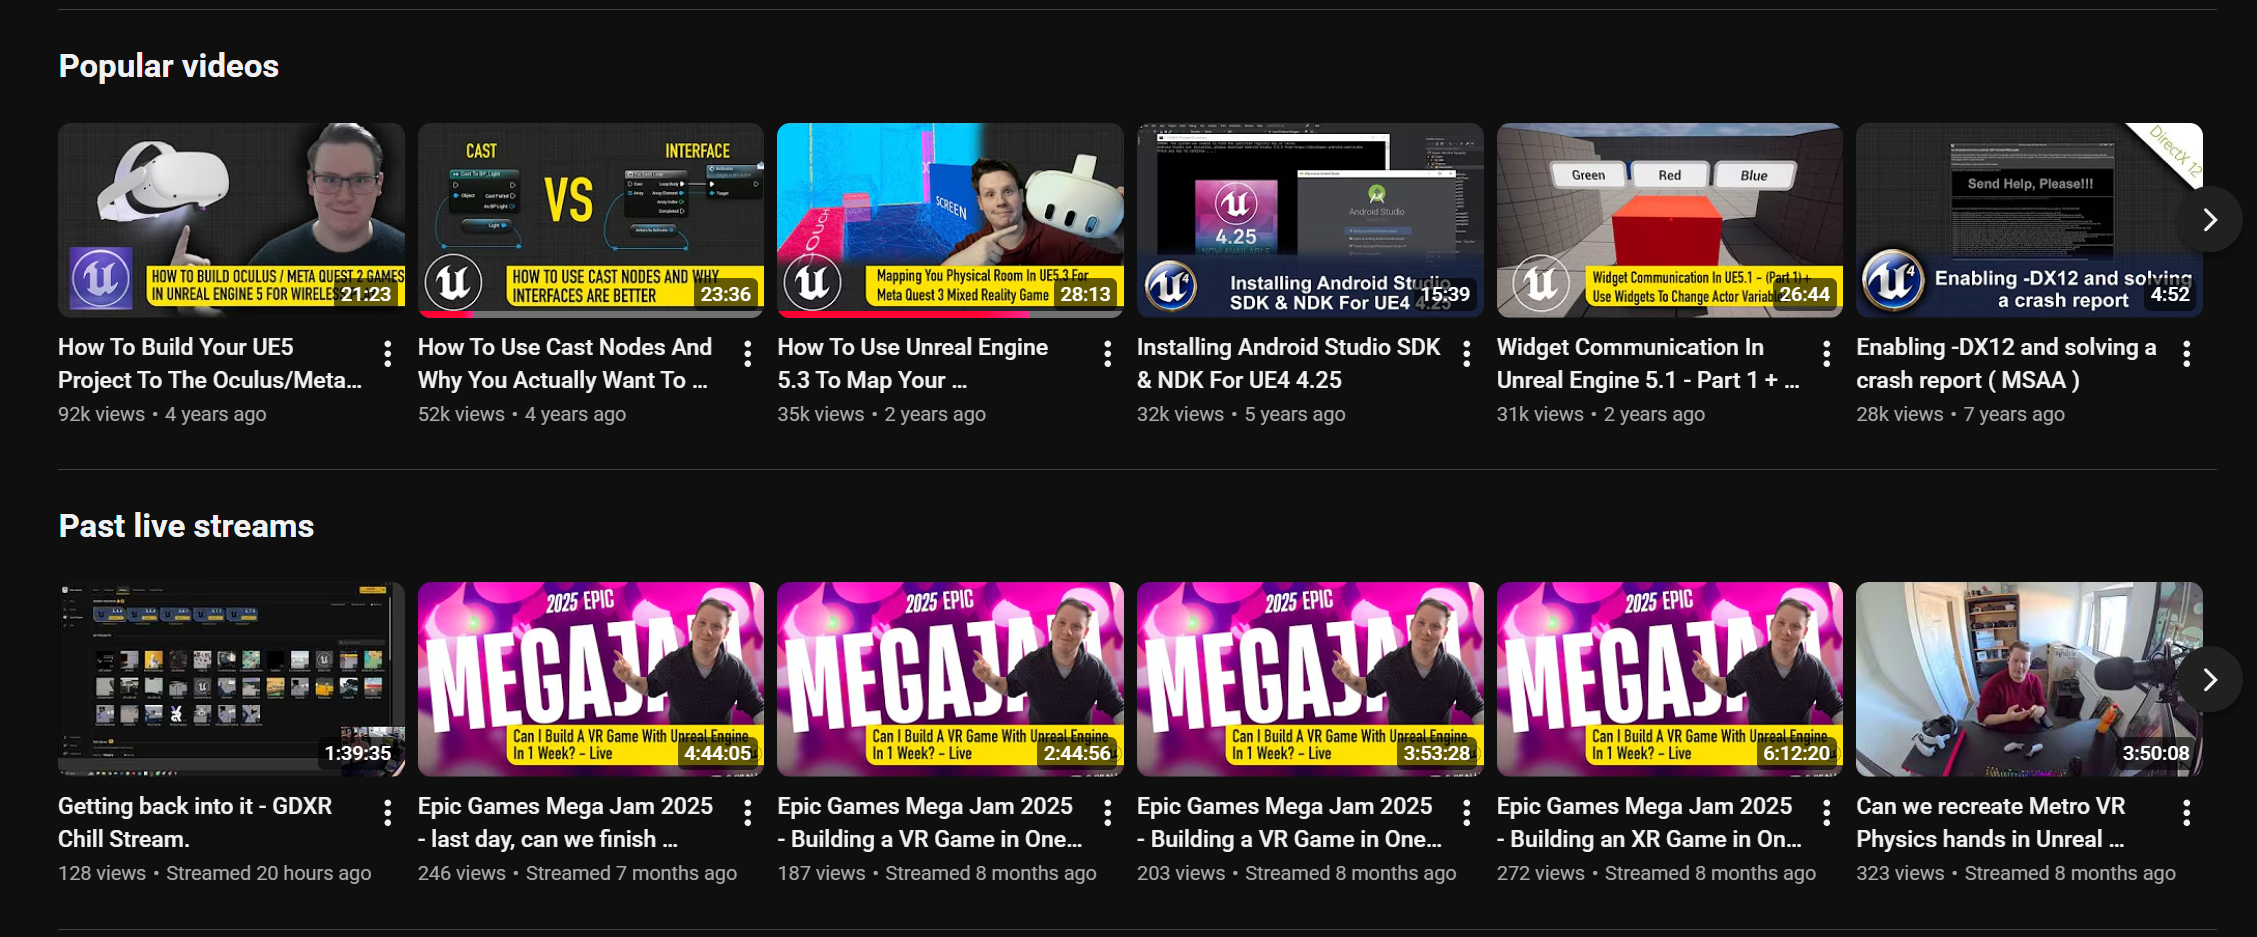Viewport: 2257px width, 937px height.
Task: Show next Past live streams with the right chevron
Action: (x=2209, y=680)
